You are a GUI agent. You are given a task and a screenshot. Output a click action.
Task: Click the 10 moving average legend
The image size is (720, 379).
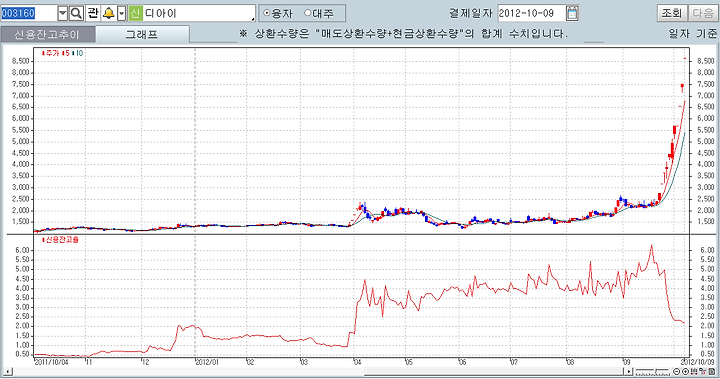tap(79, 53)
